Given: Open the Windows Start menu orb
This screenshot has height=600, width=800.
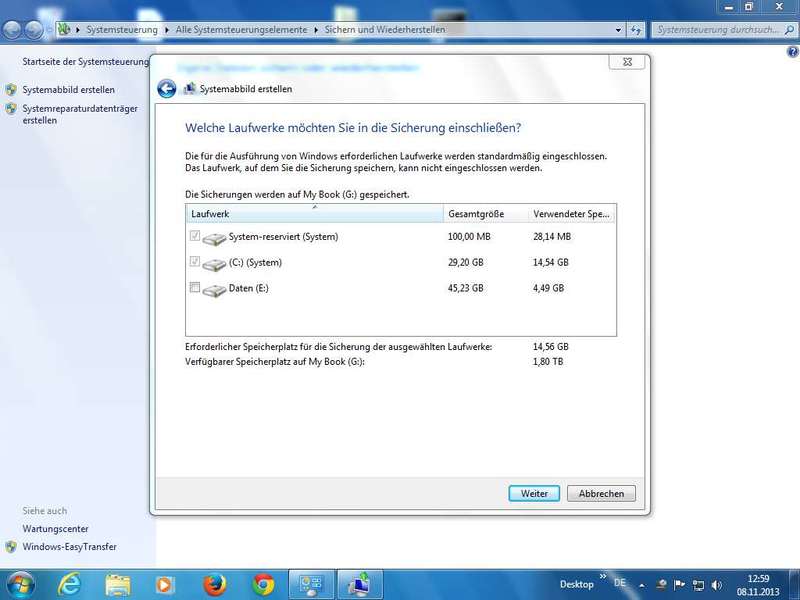Looking at the screenshot, I should (x=20, y=584).
